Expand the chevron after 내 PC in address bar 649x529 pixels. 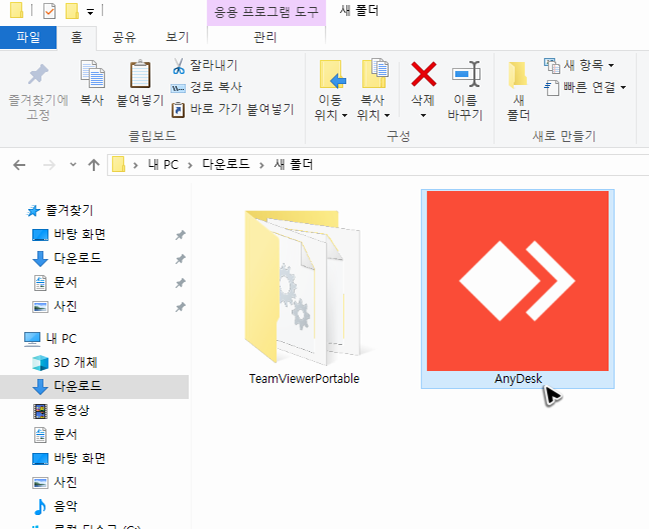tap(190, 165)
